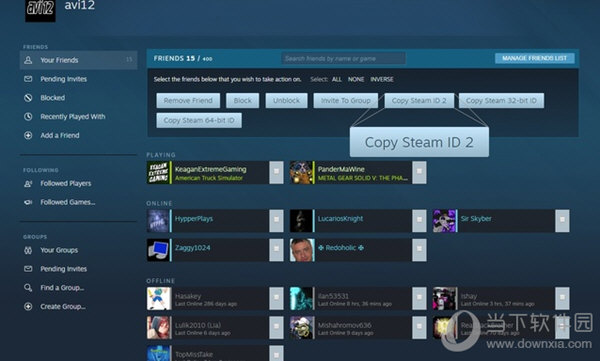Tick the checkbox for KeaganExtremeGaming

[x=276, y=172]
